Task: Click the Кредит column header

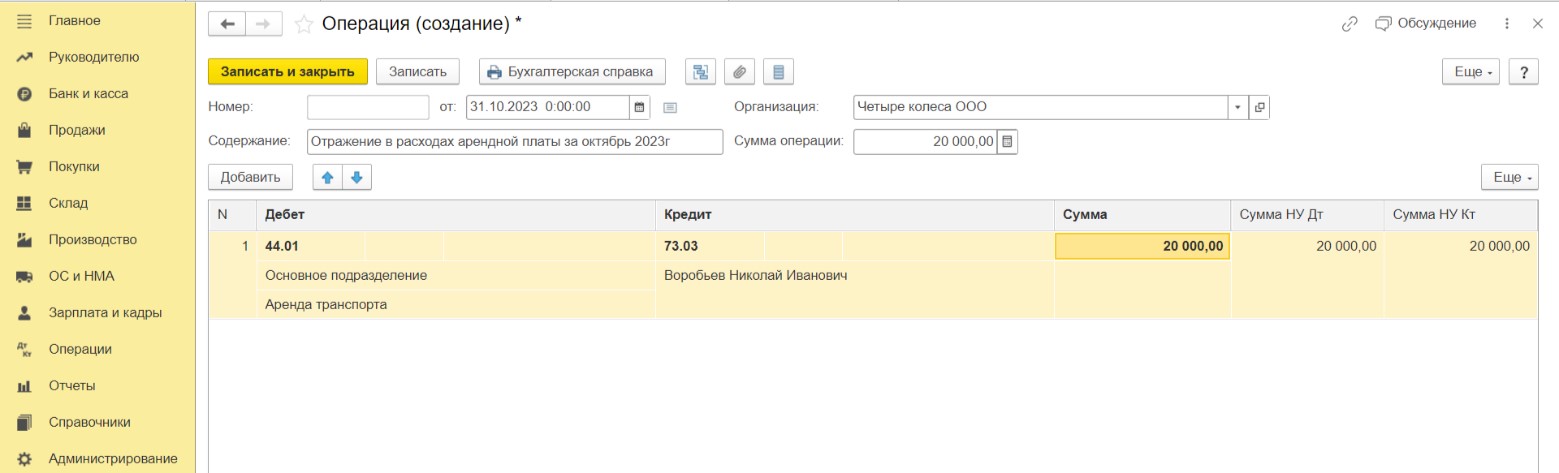Action: click(x=855, y=215)
